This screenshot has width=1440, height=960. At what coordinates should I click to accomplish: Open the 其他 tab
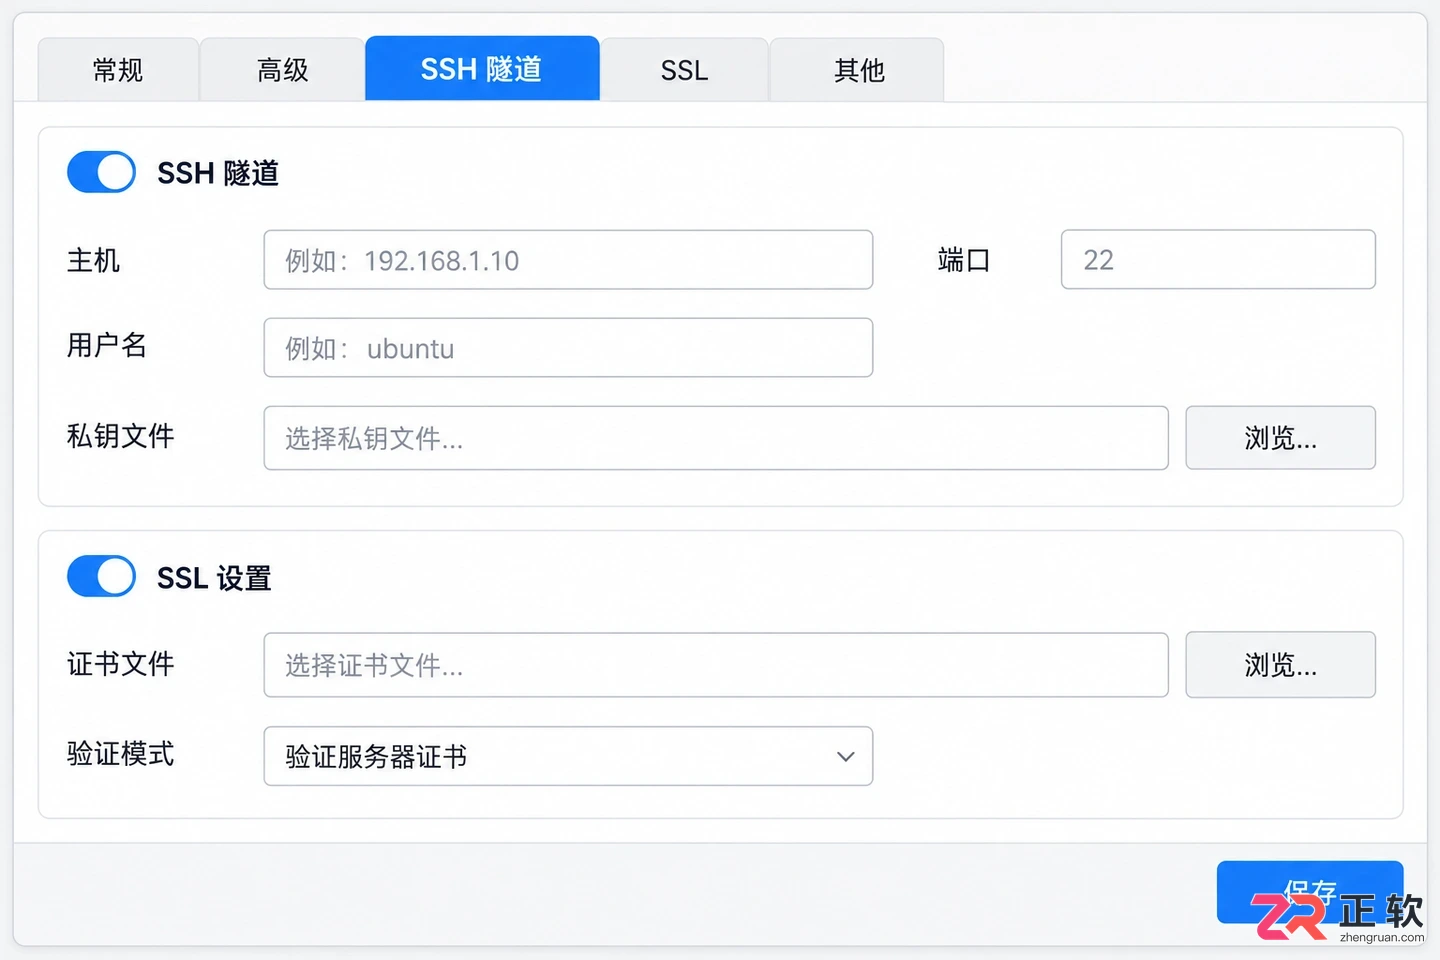coord(857,69)
